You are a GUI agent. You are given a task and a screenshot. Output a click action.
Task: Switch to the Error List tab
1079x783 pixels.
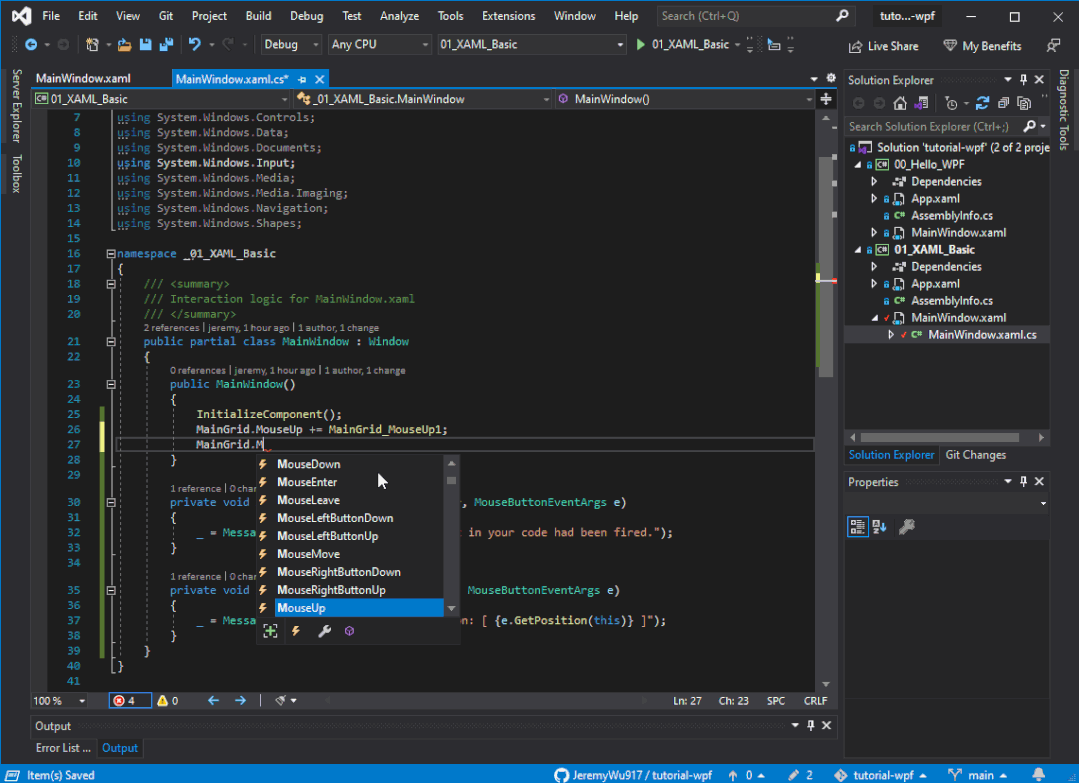(63, 748)
